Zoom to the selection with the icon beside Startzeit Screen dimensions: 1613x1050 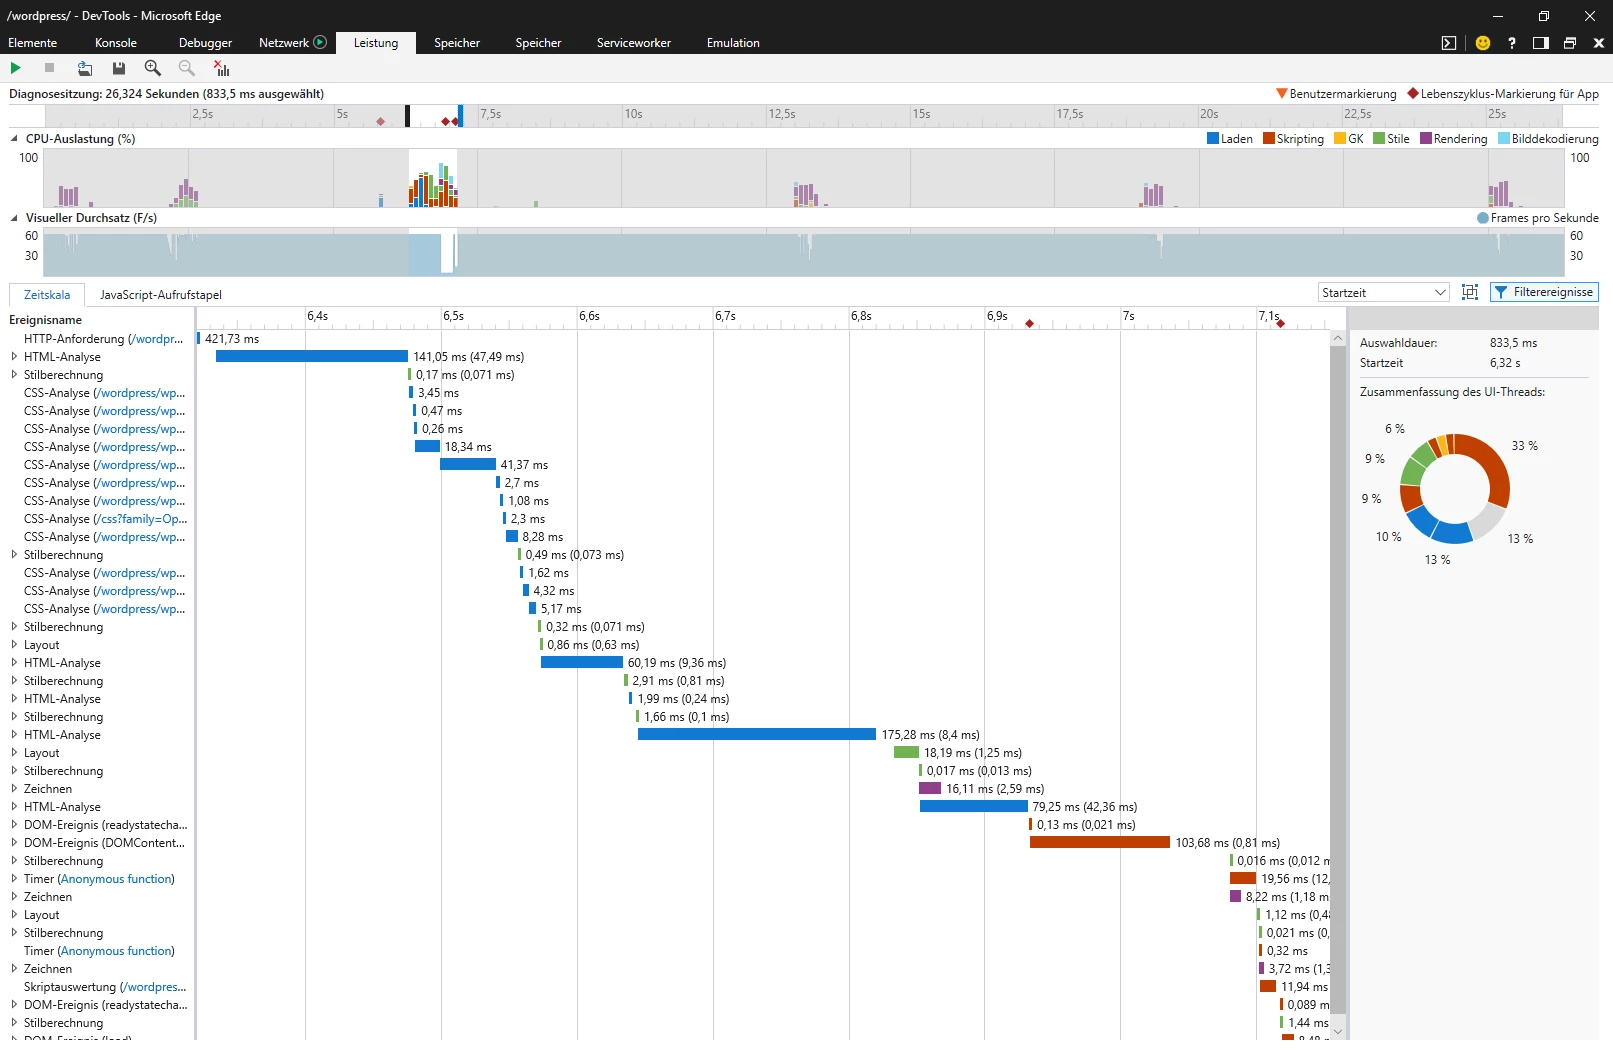(x=1470, y=292)
